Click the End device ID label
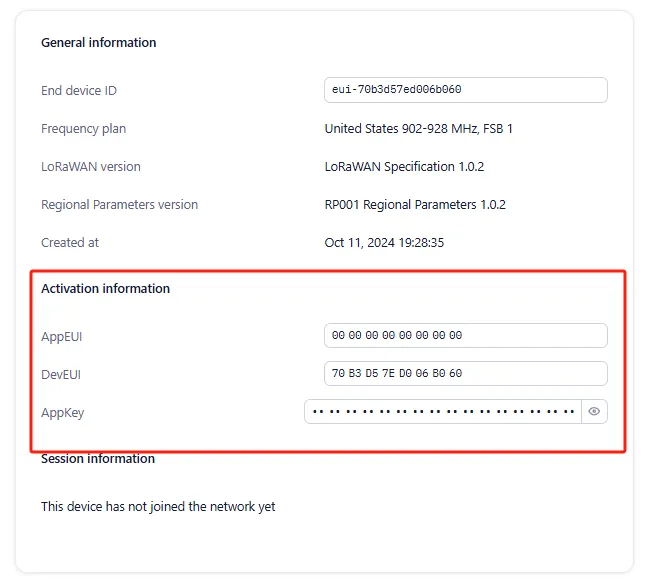This screenshot has width=645, height=587. point(79,91)
